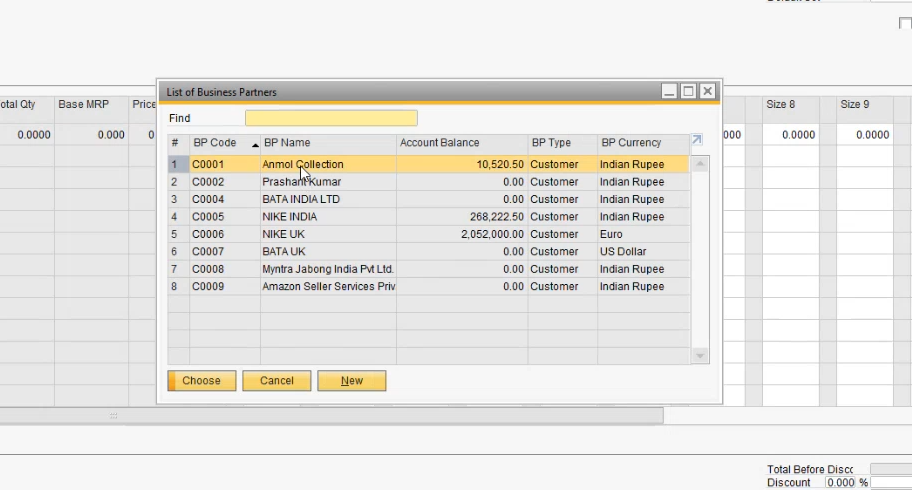Viewport: 912px width, 490px height.
Task: Click the horizontal scrollbar below the grid
Action: click(330, 415)
